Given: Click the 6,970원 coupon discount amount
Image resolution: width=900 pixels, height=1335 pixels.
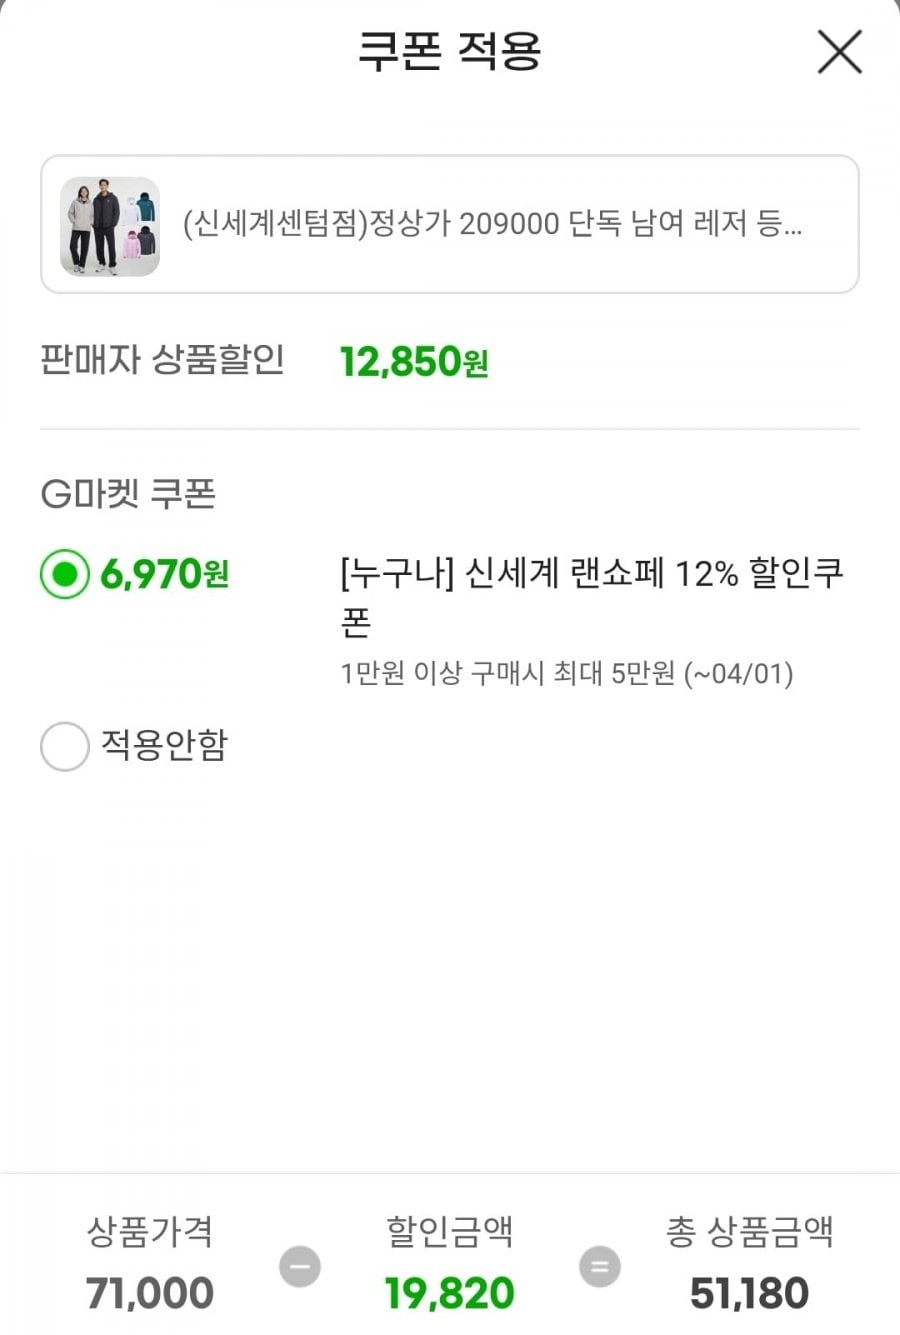Looking at the screenshot, I should tap(165, 574).
